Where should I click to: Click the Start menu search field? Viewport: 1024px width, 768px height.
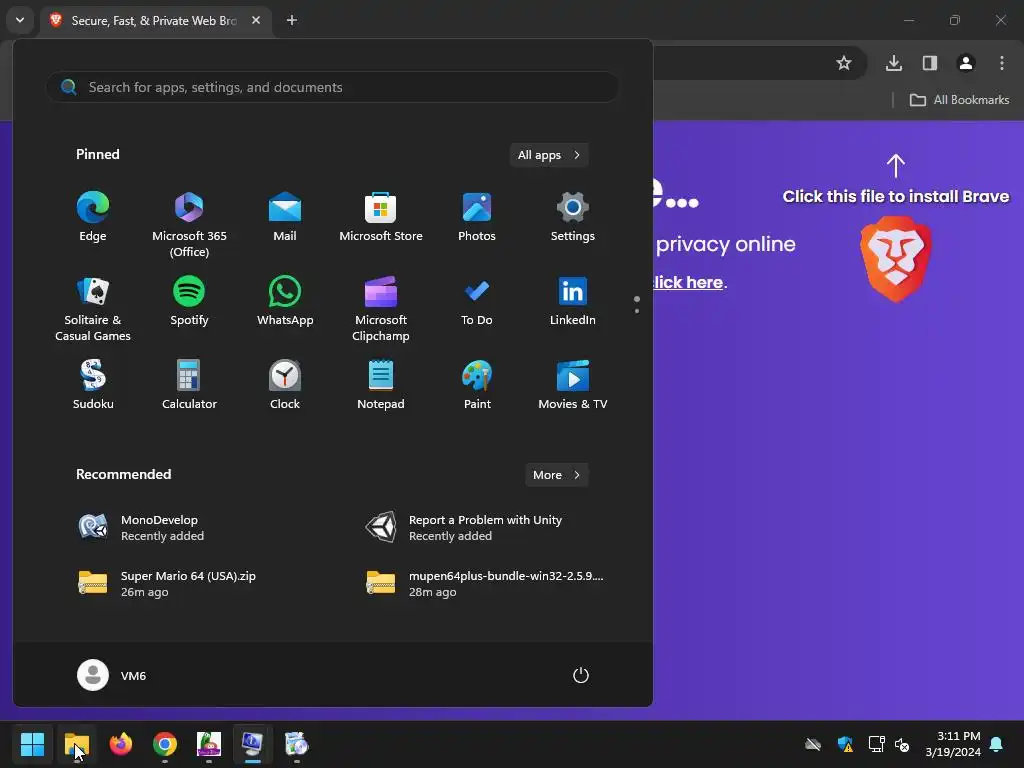pos(332,87)
